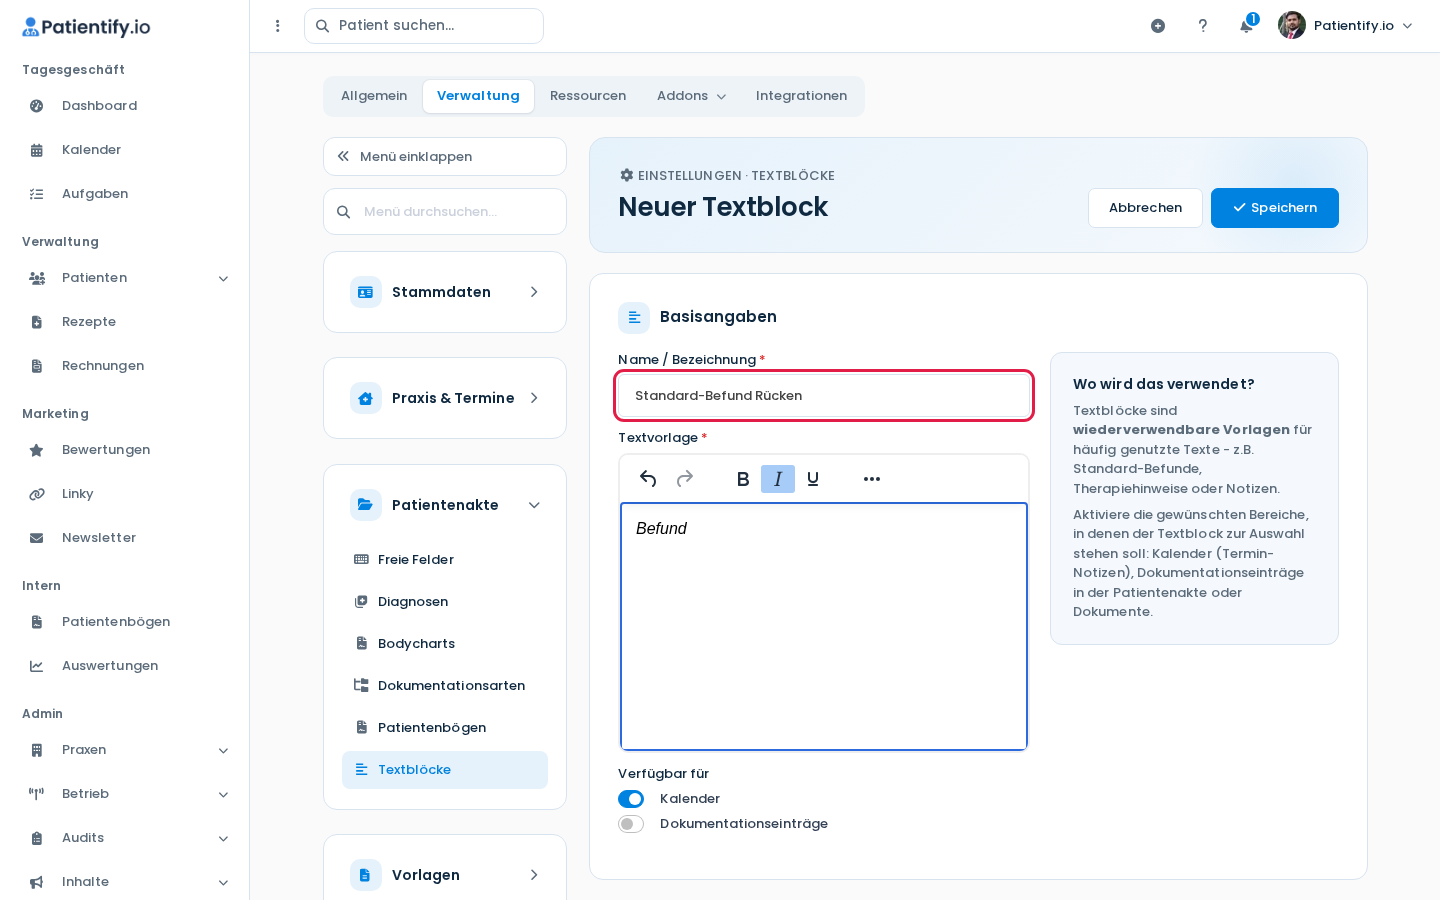
Task: Switch to the Integrationen tab
Action: pyautogui.click(x=801, y=96)
